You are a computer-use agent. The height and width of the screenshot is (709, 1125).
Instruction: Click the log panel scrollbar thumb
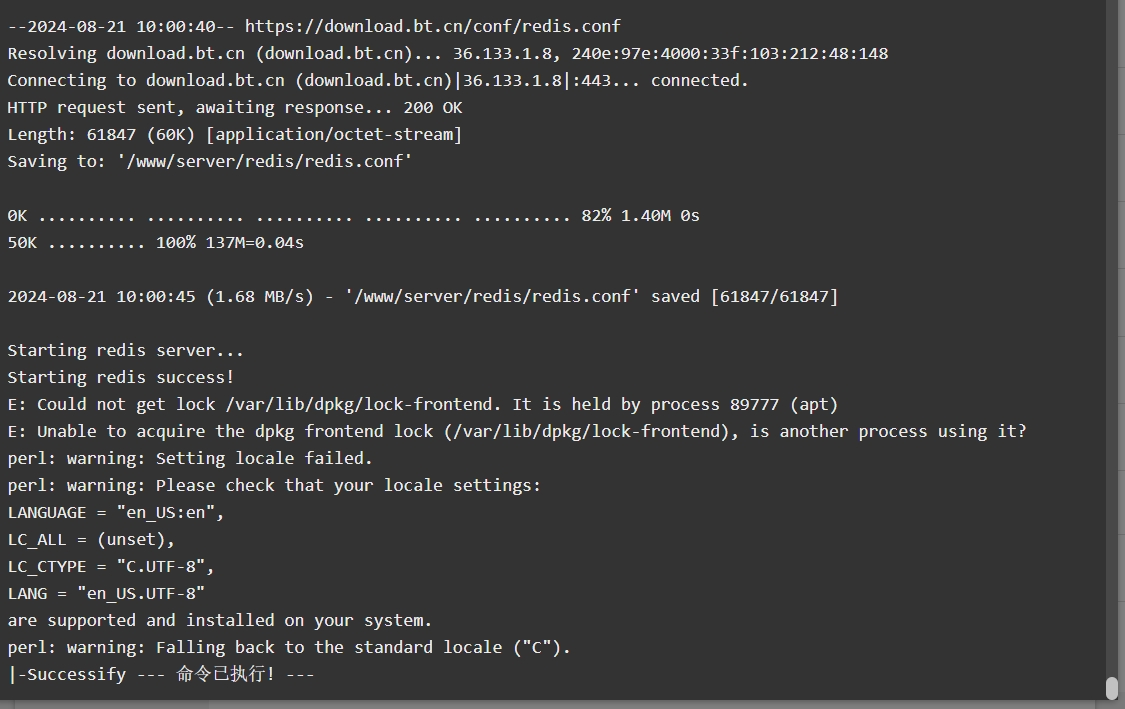[1111, 688]
